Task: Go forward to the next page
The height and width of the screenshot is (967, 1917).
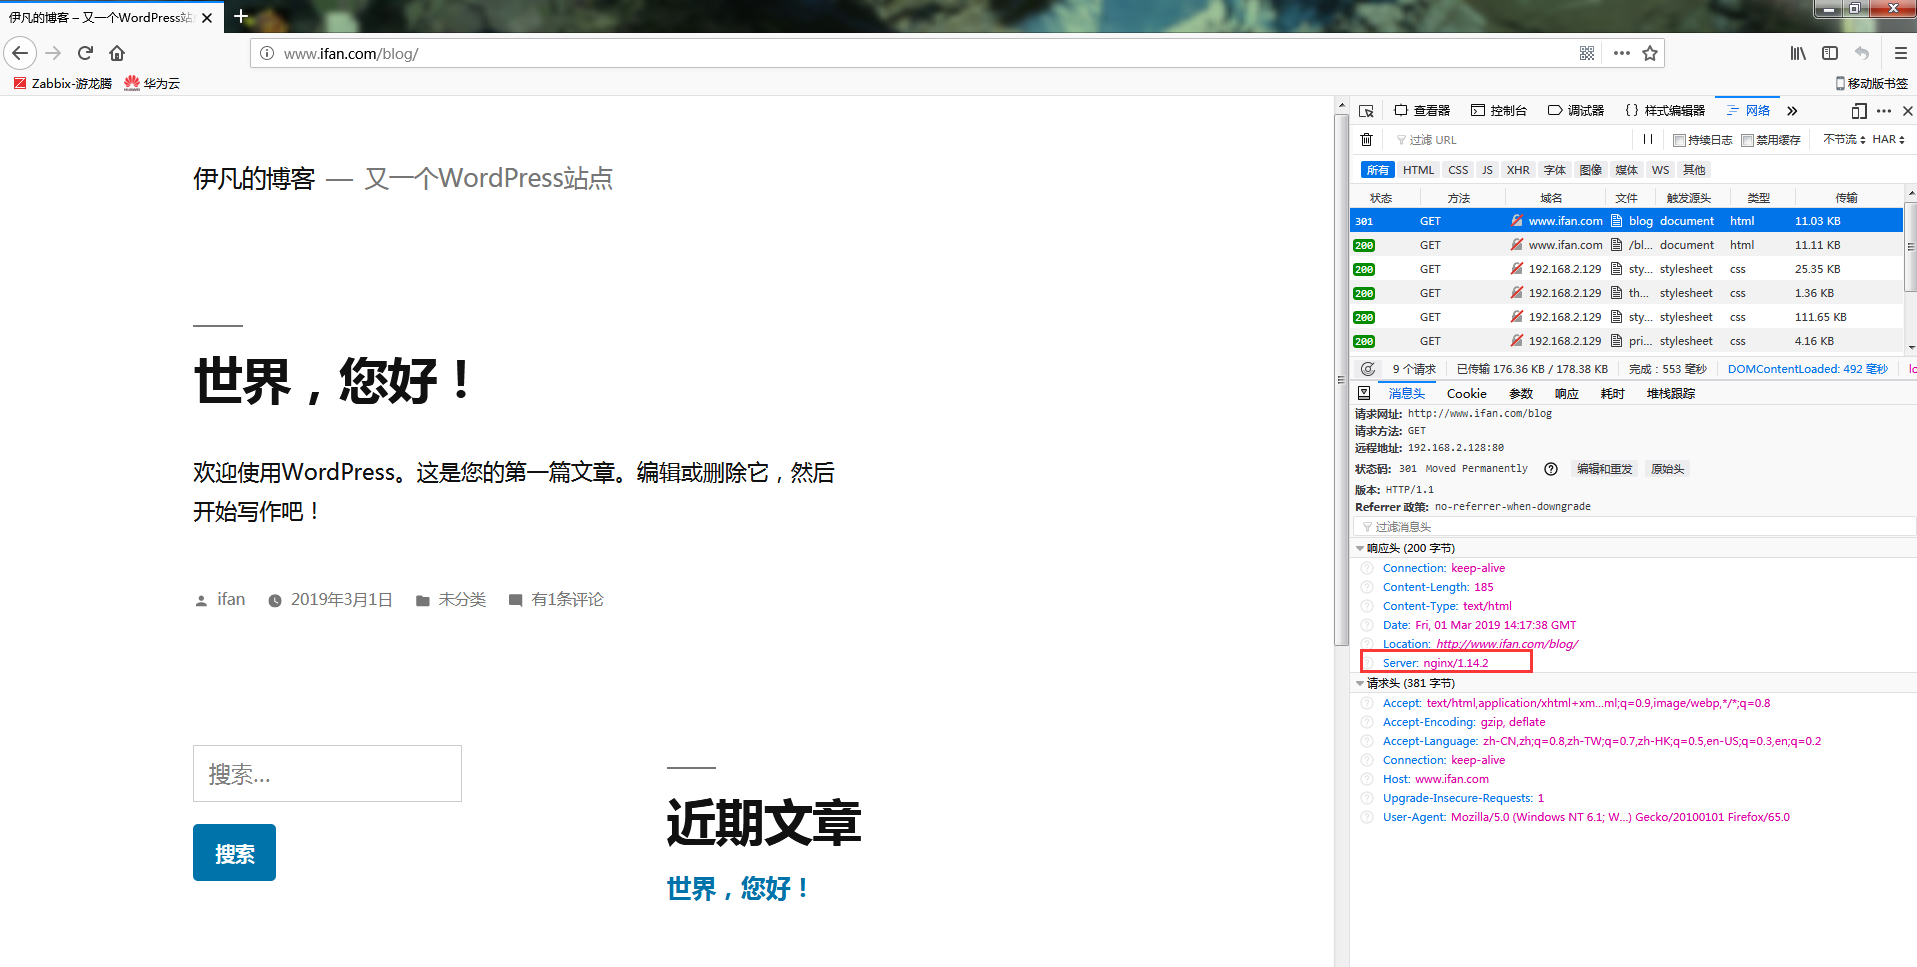Action: click(54, 53)
